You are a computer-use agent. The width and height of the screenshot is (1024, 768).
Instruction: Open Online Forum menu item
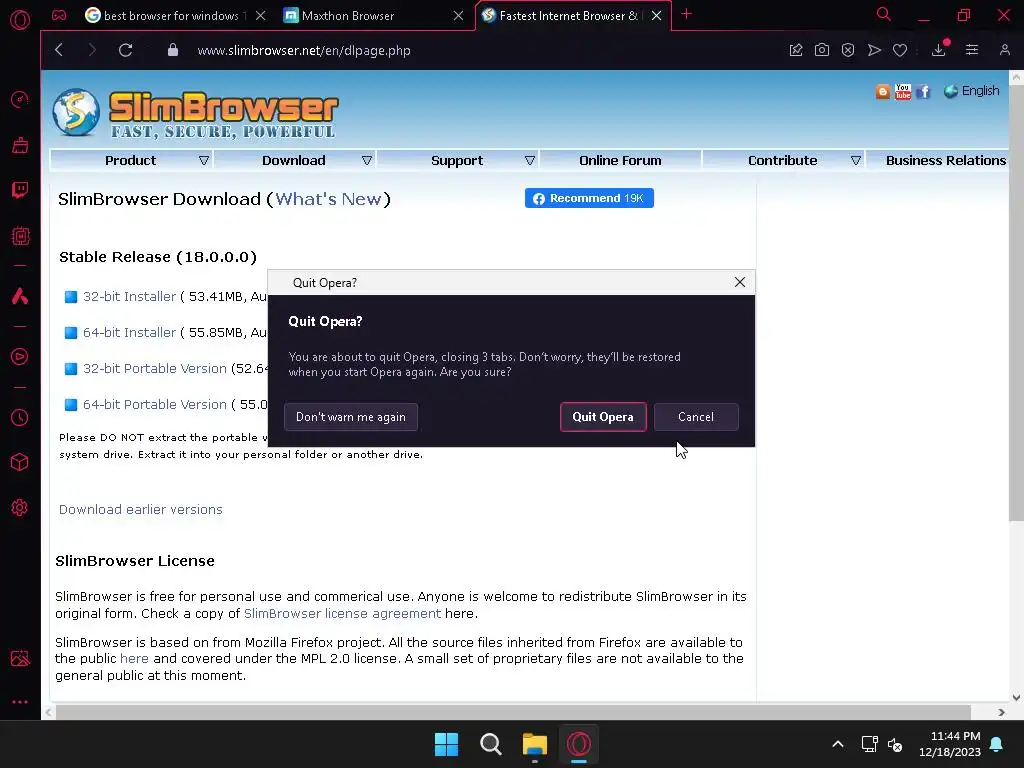[620, 161]
